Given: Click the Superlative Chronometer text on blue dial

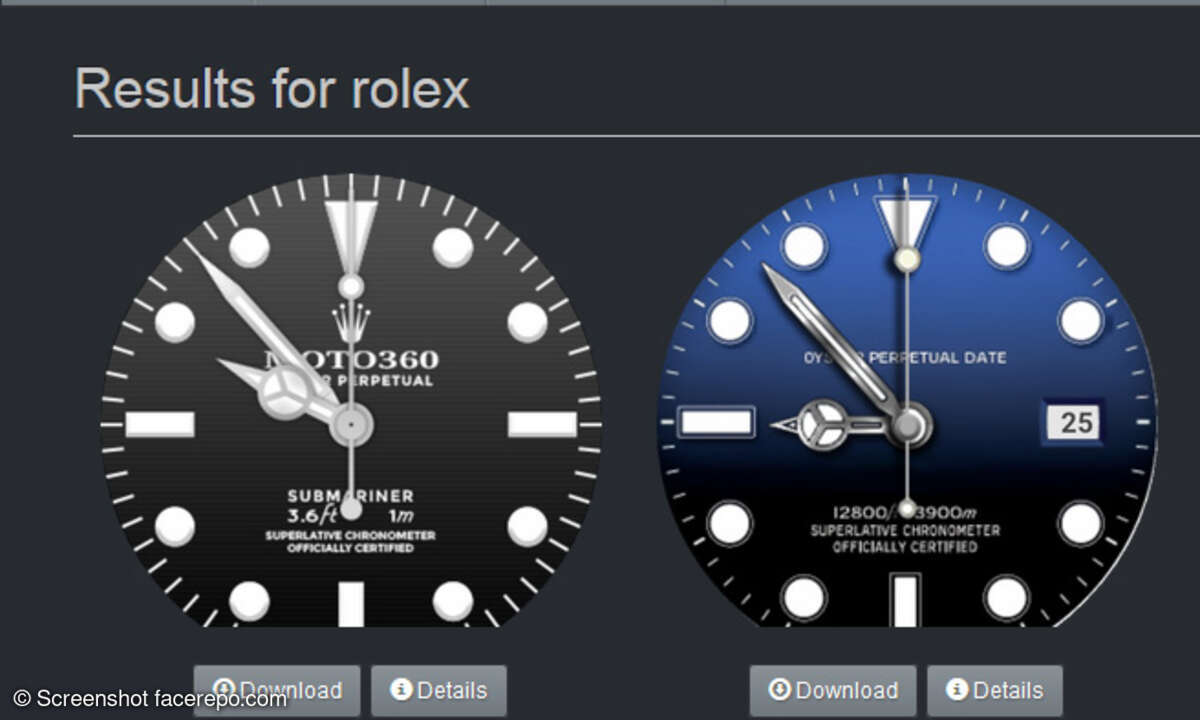Looking at the screenshot, I should tap(906, 531).
